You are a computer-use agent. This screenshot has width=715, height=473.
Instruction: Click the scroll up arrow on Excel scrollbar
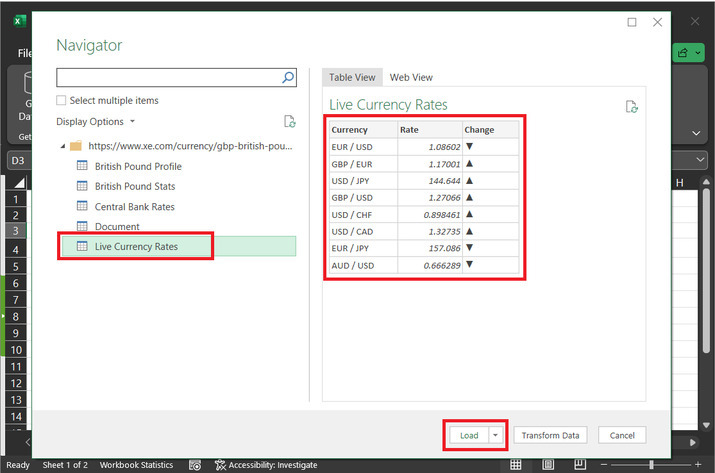point(706,182)
